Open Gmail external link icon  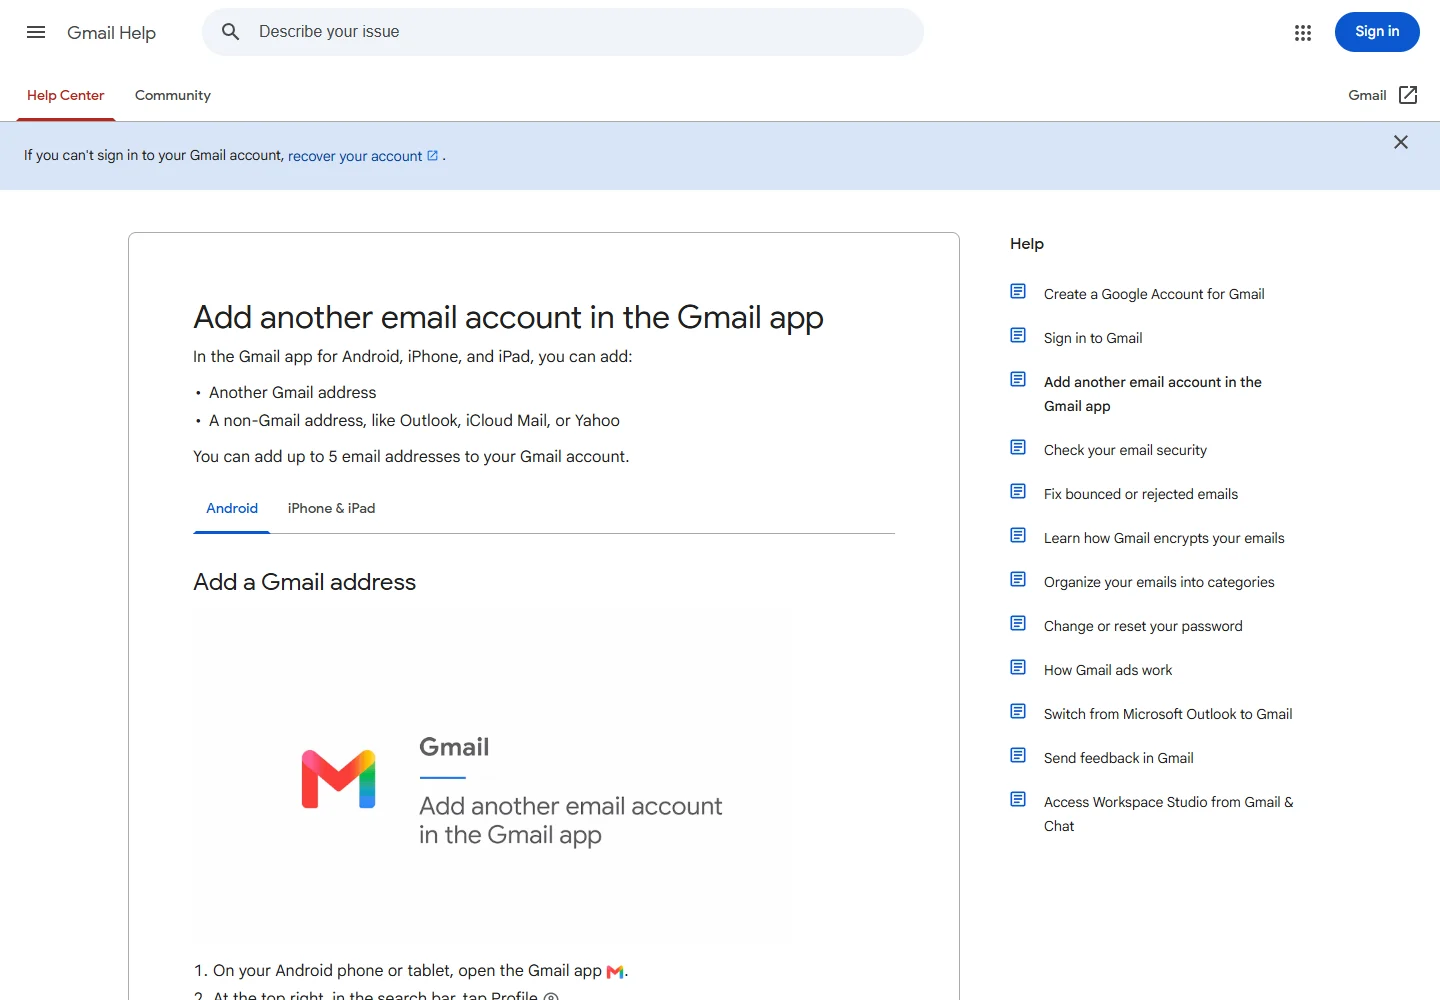tap(1408, 95)
